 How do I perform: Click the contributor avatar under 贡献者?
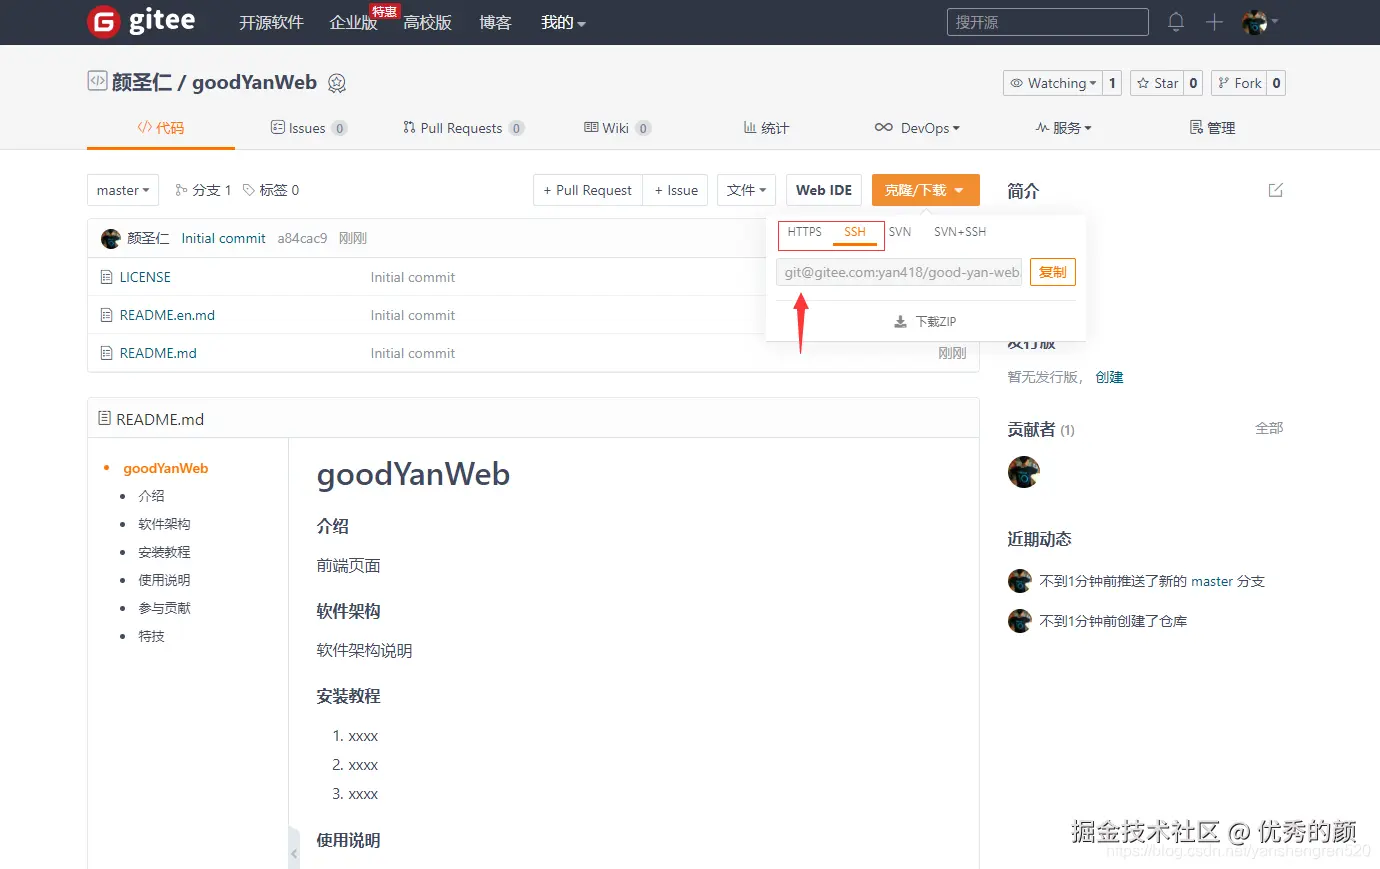[x=1024, y=472]
